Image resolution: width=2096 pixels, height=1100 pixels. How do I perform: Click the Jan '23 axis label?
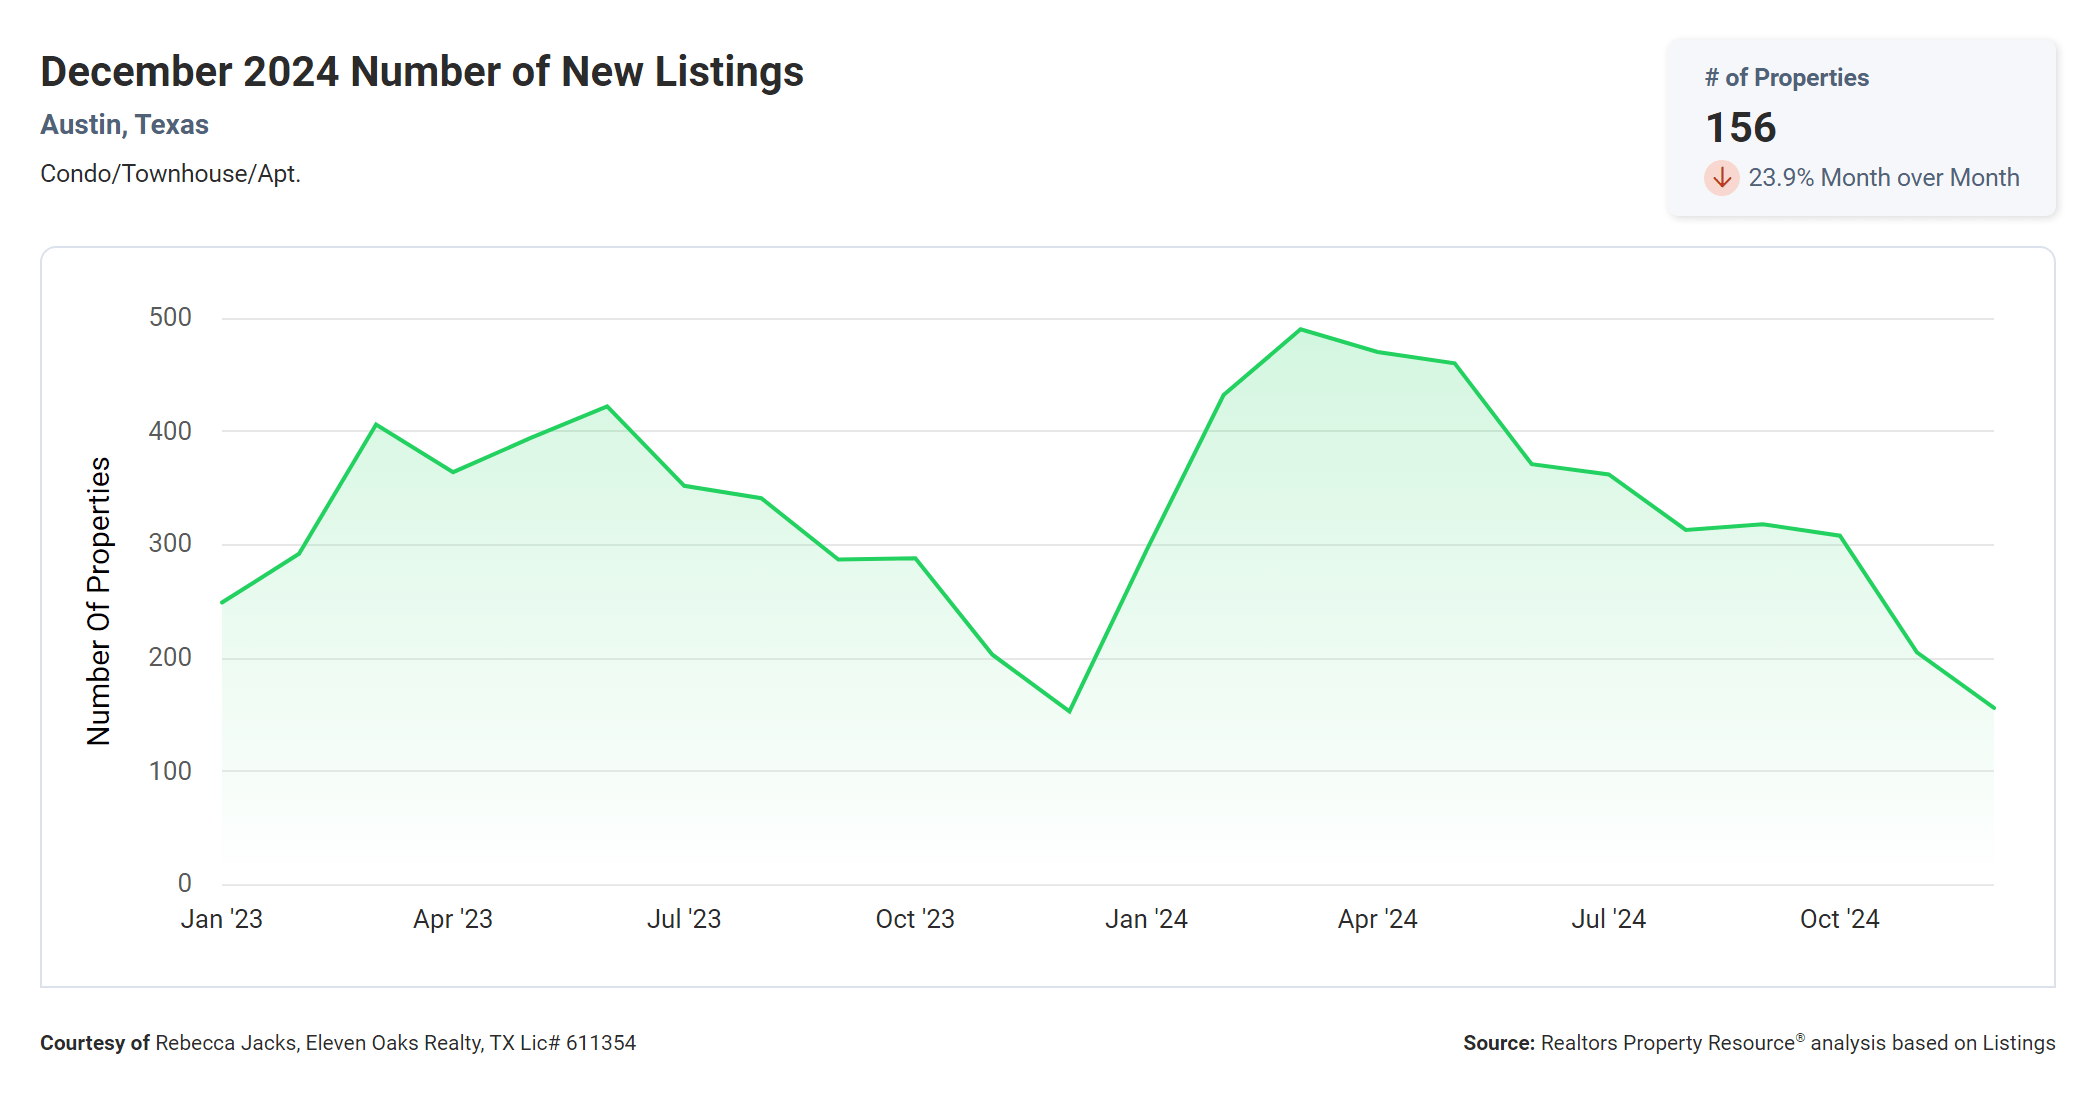pyautogui.click(x=221, y=919)
